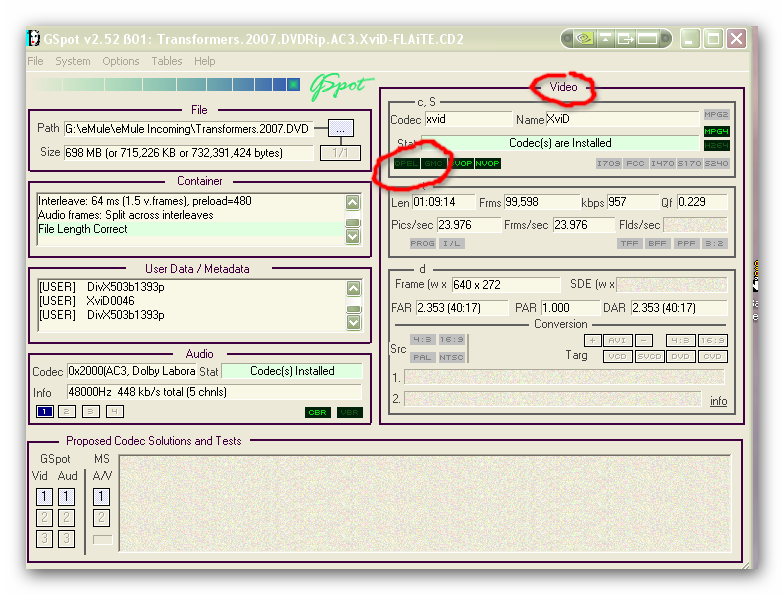Click the browse '...' file button

[340, 128]
